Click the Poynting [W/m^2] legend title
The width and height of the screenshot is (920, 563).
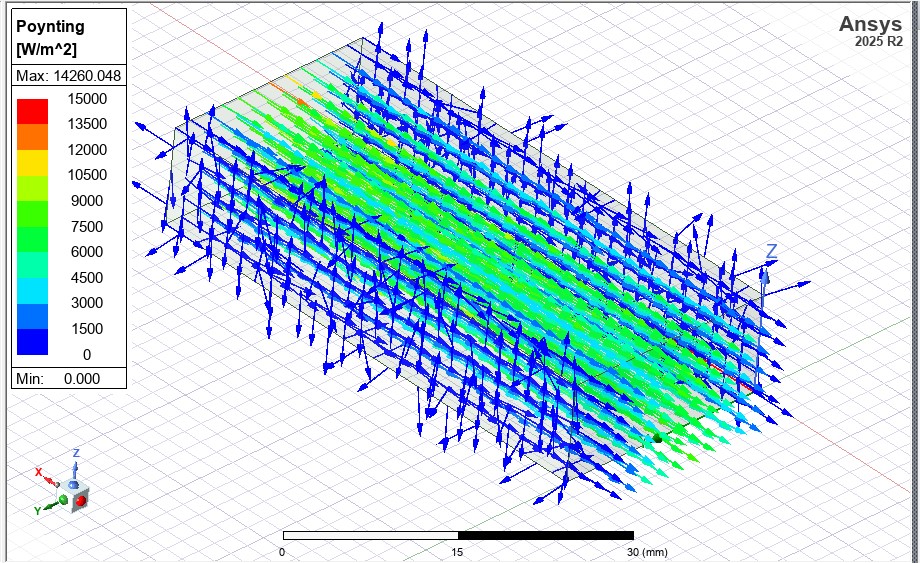[x=51, y=38]
